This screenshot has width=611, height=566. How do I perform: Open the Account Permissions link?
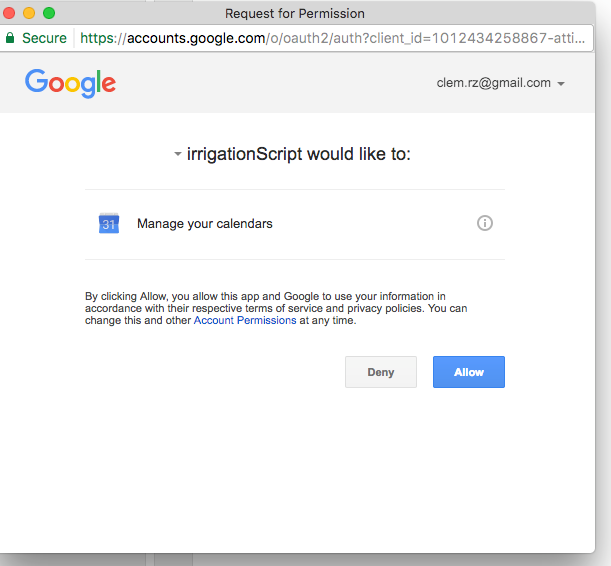coord(245,321)
